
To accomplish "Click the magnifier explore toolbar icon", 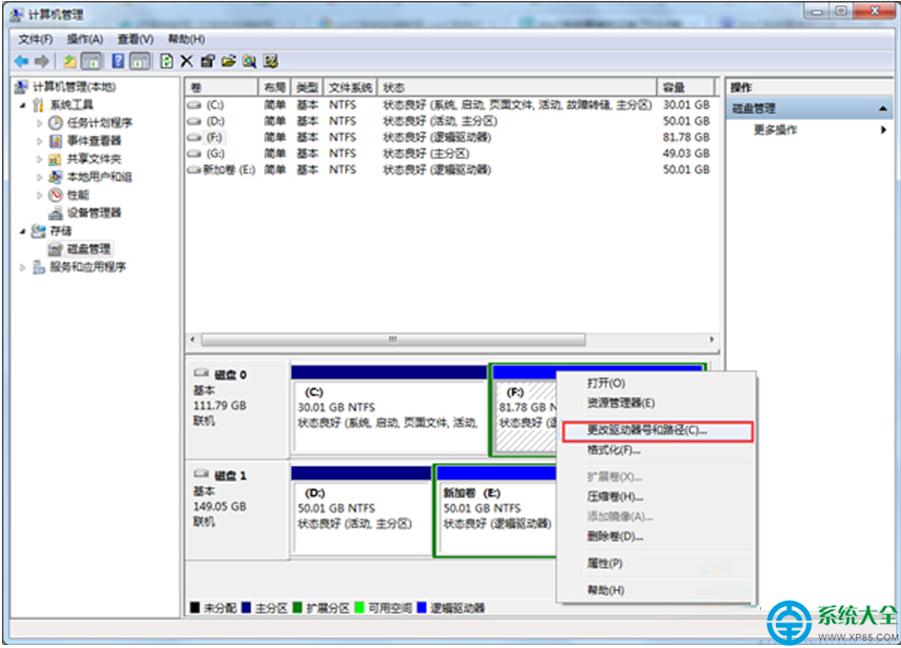I will pyautogui.click(x=249, y=61).
